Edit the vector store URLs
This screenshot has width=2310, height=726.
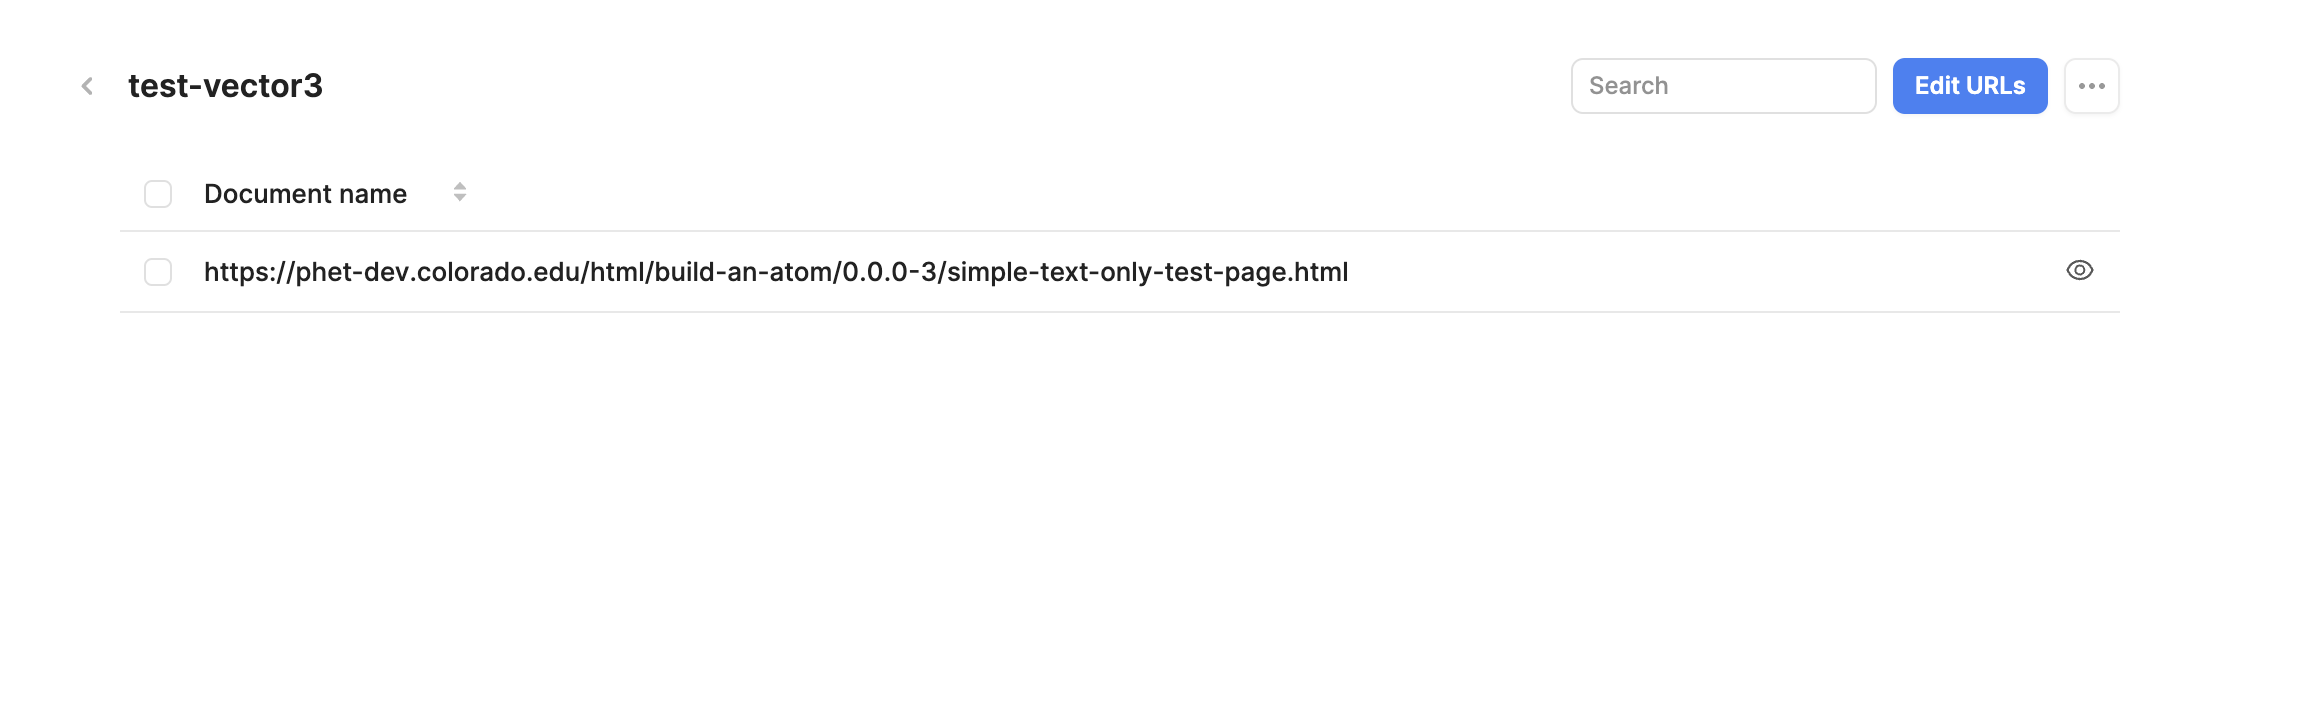1969,86
